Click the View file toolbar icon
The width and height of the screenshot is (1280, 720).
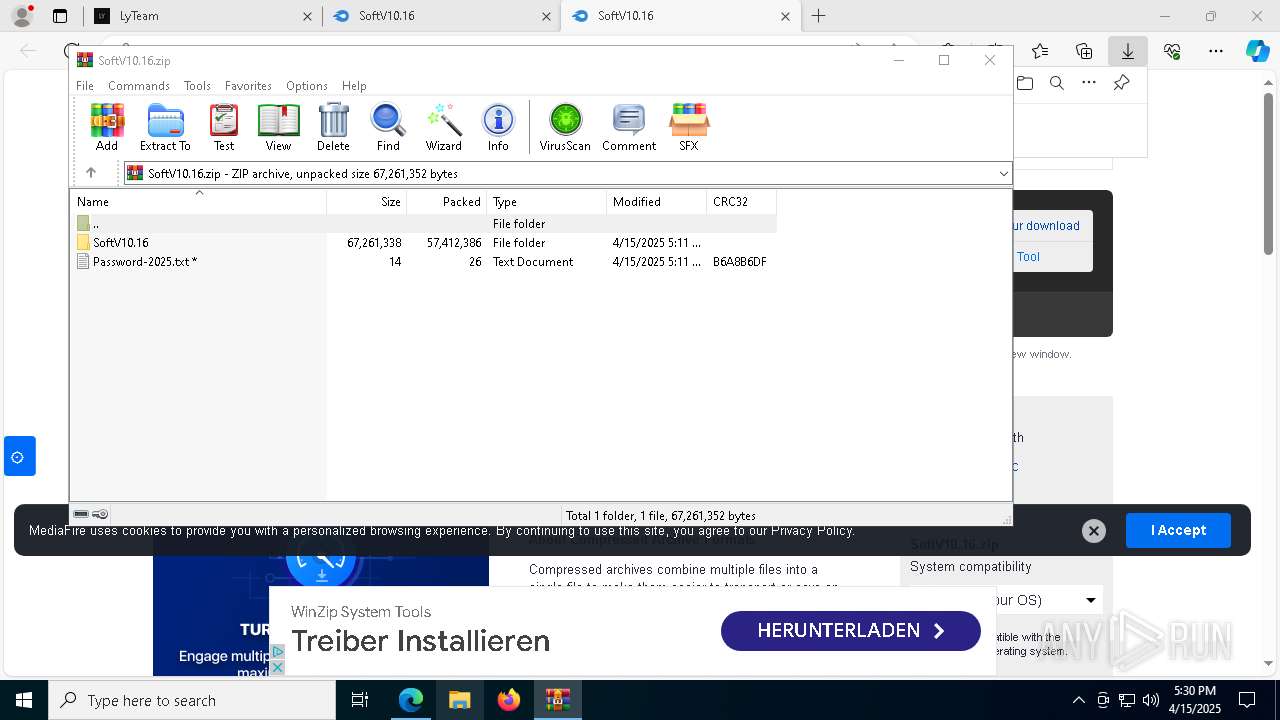coord(278,127)
